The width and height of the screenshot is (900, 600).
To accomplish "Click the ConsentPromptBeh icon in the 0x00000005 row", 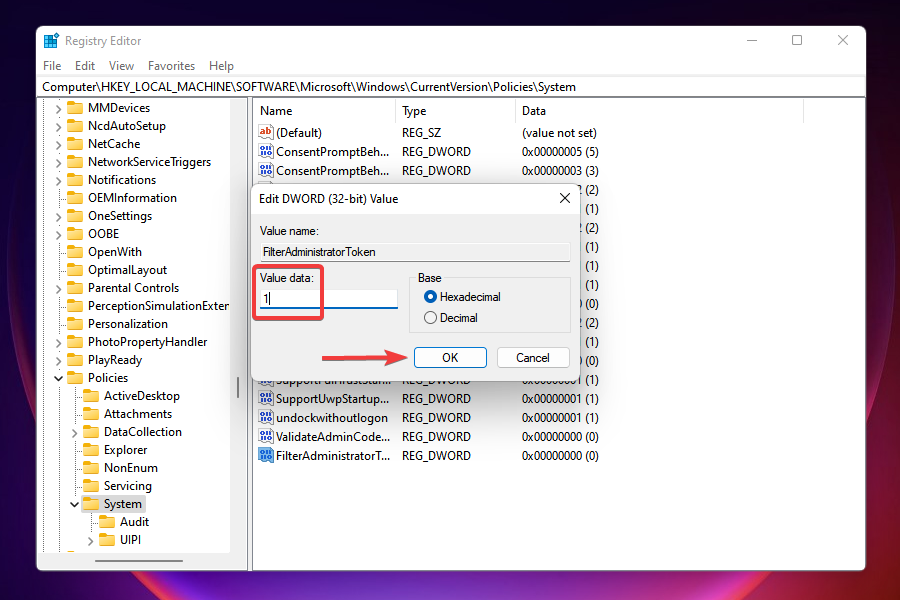I will pyautogui.click(x=265, y=152).
